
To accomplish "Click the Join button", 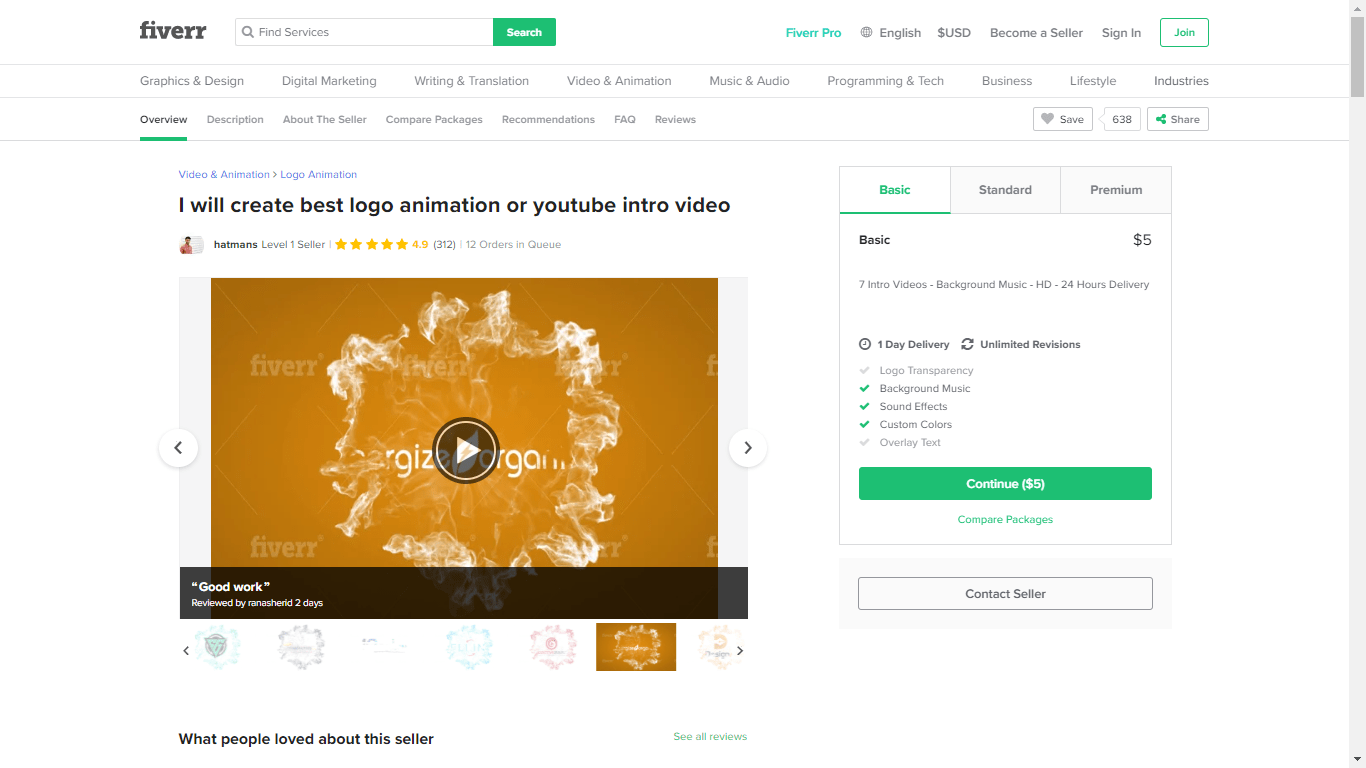I will point(1184,32).
